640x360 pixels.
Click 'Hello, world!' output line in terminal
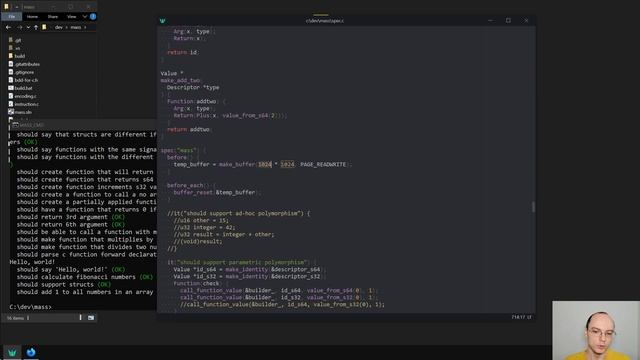tap(32, 262)
